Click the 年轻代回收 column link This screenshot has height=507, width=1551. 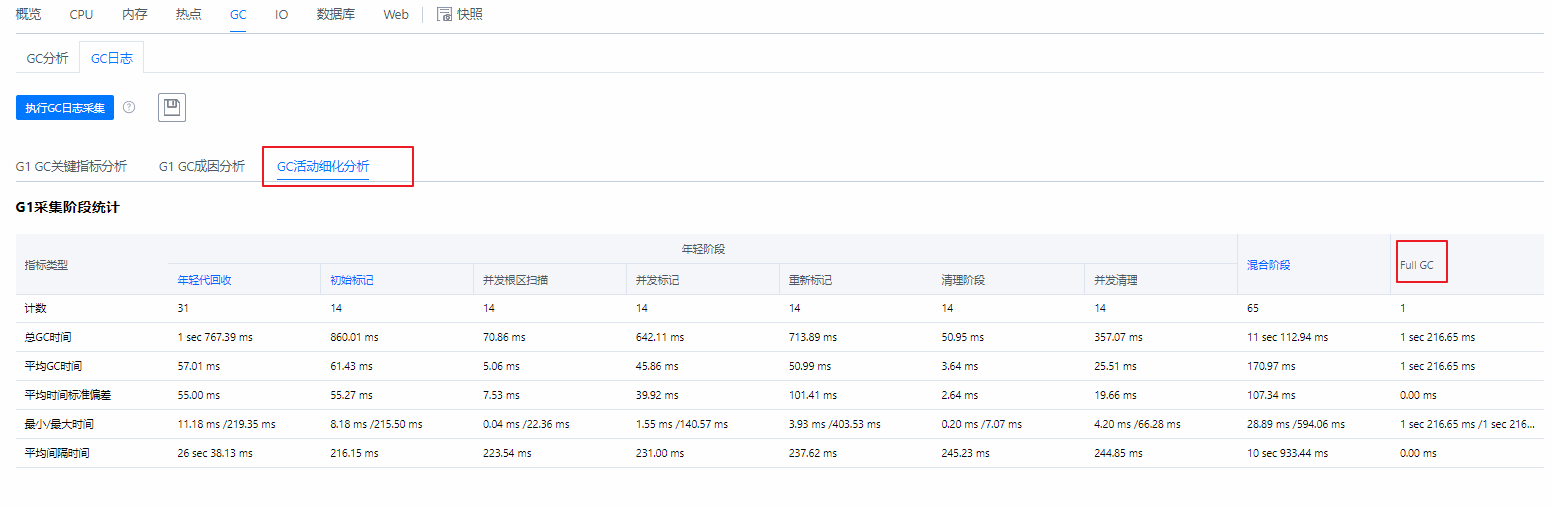[x=205, y=280]
